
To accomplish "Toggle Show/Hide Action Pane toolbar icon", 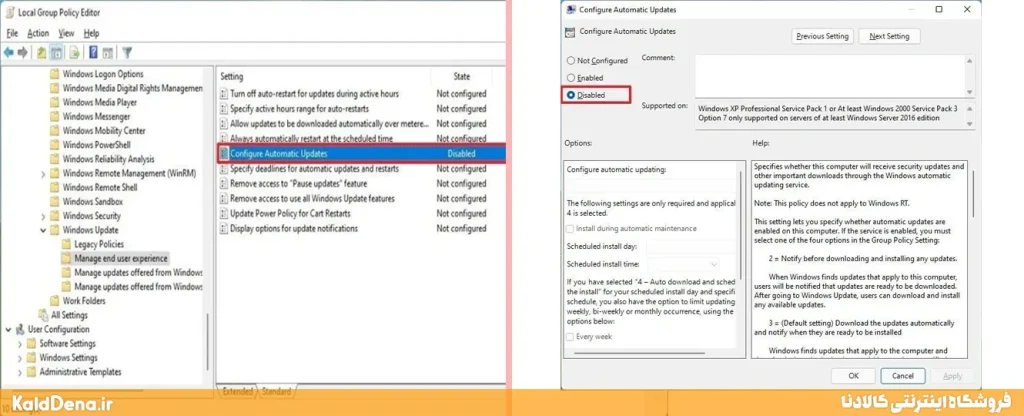I will (x=108, y=52).
